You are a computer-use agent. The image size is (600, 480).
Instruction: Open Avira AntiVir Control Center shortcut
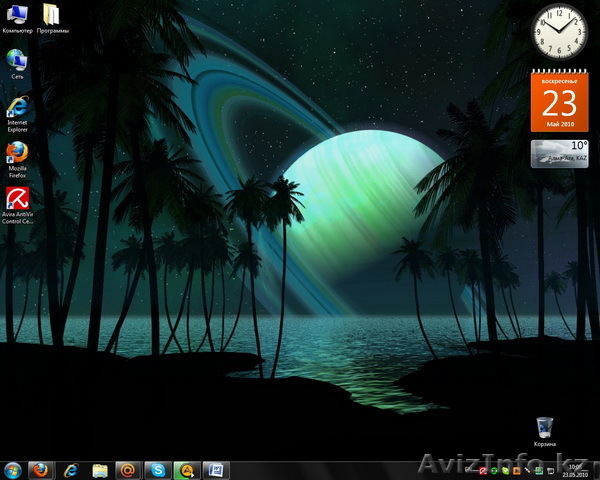point(17,198)
